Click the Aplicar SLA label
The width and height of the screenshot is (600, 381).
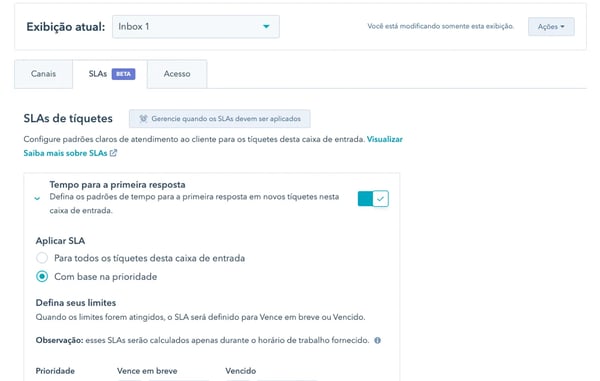click(60, 241)
